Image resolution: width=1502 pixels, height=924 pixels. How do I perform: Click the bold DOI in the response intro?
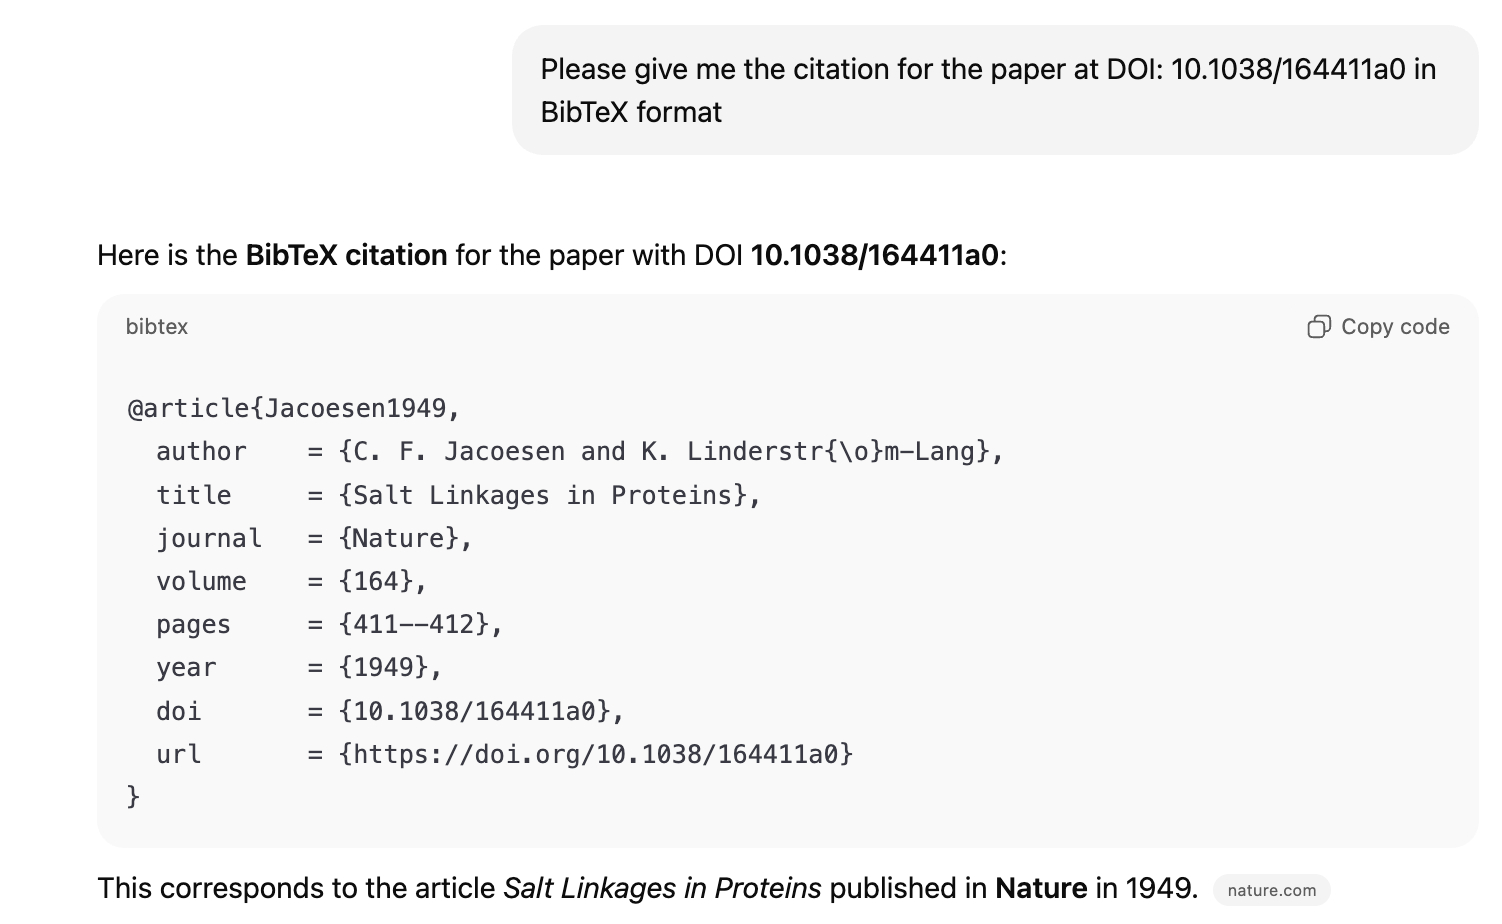click(874, 255)
